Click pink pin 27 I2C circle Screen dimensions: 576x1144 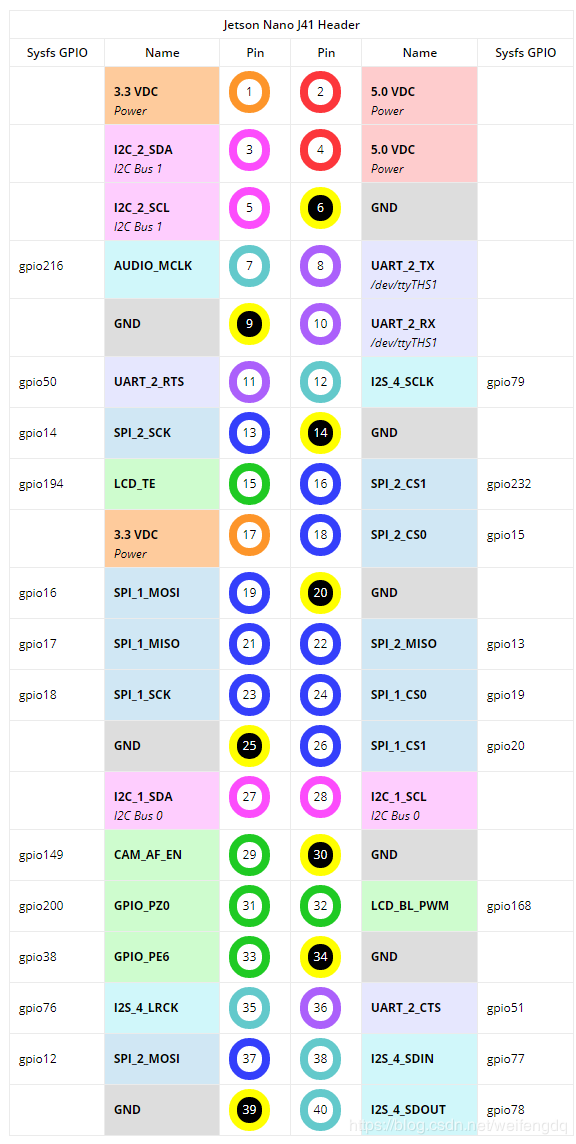[x=250, y=797]
